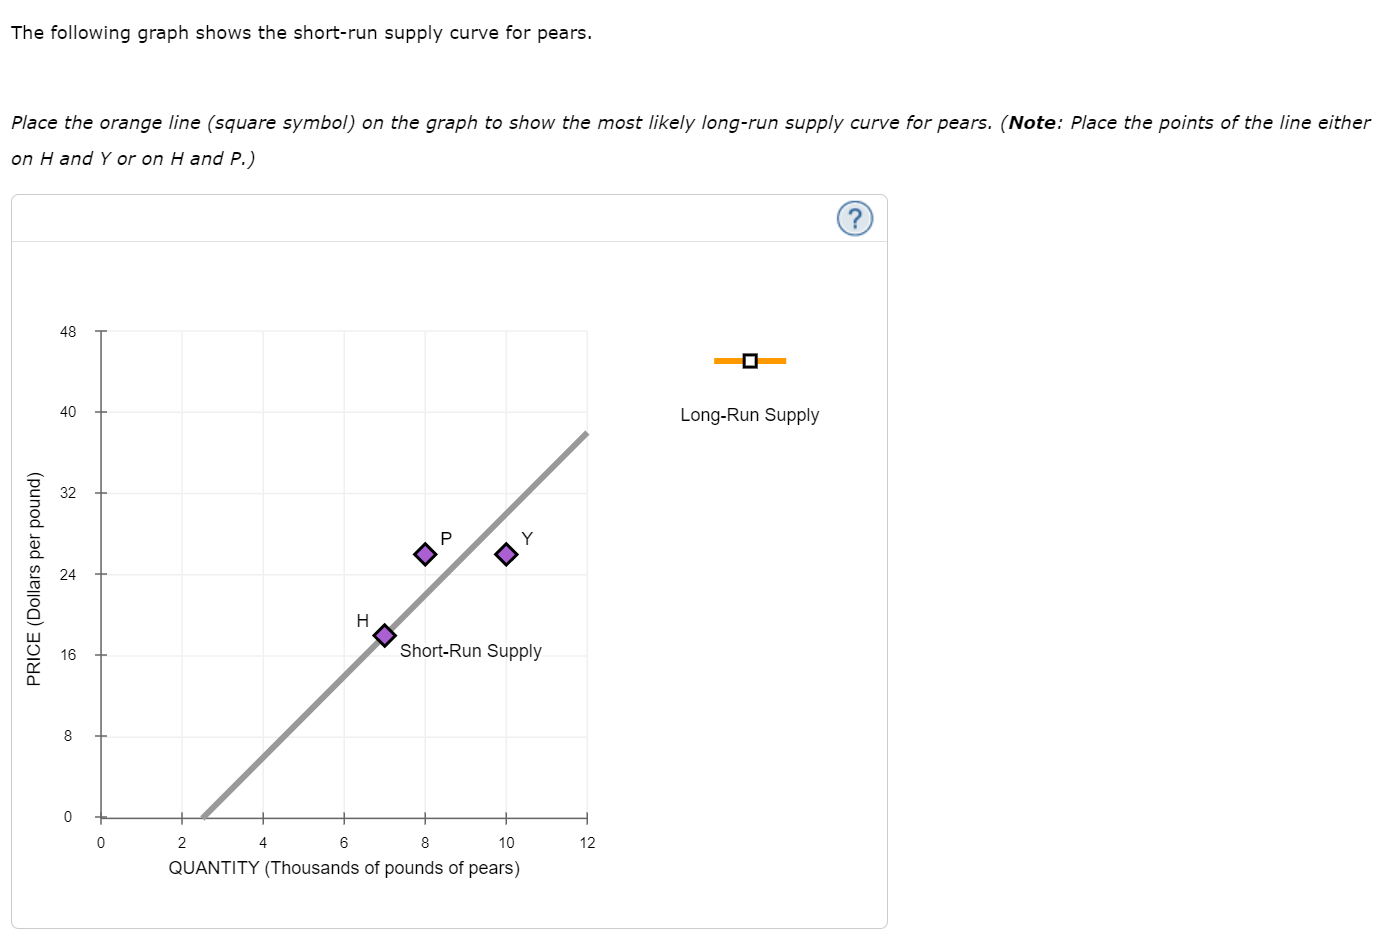The height and width of the screenshot is (952, 1388).
Task: Click the origin point of the graph
Action: click(100, 817)
